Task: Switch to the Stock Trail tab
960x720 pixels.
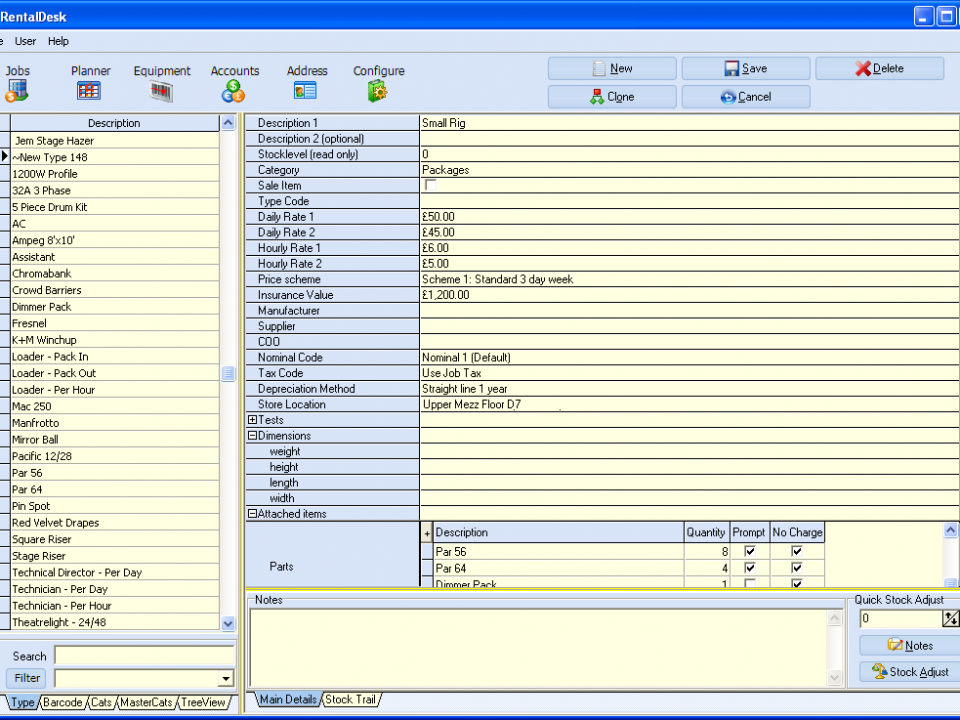Action: (x=351, y=700)
